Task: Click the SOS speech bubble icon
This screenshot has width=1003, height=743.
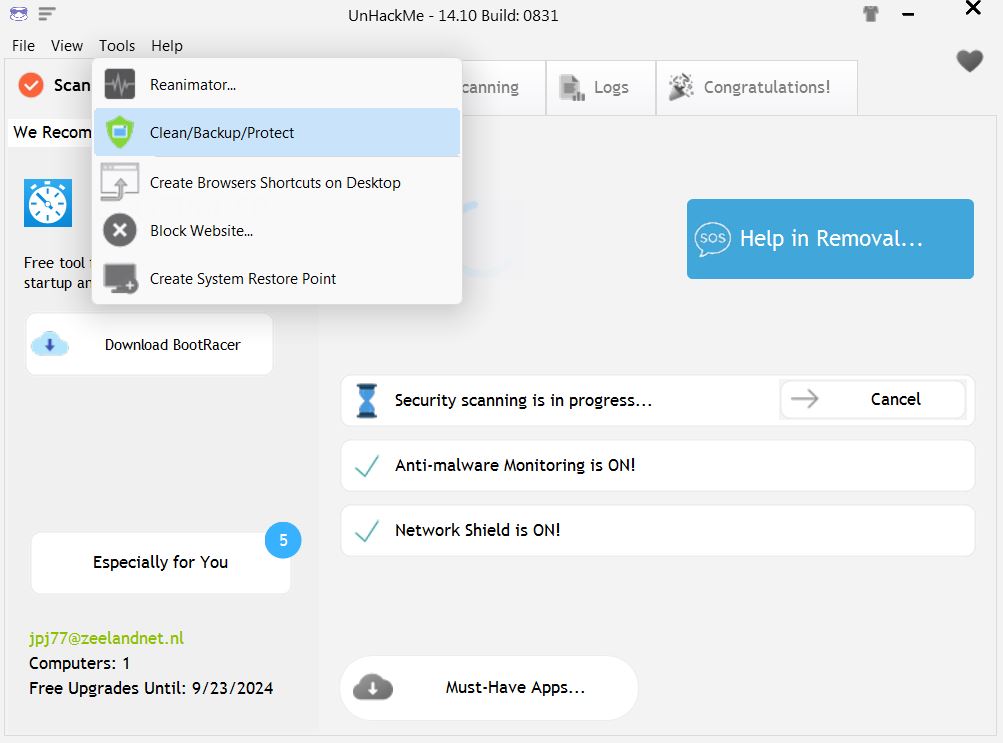Action: (713, 239)
